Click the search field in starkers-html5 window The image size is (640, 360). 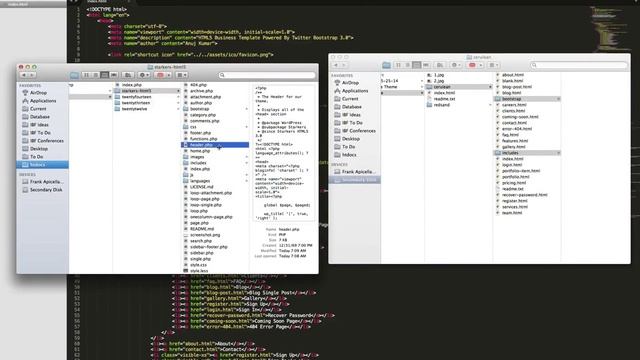point(267,75)
